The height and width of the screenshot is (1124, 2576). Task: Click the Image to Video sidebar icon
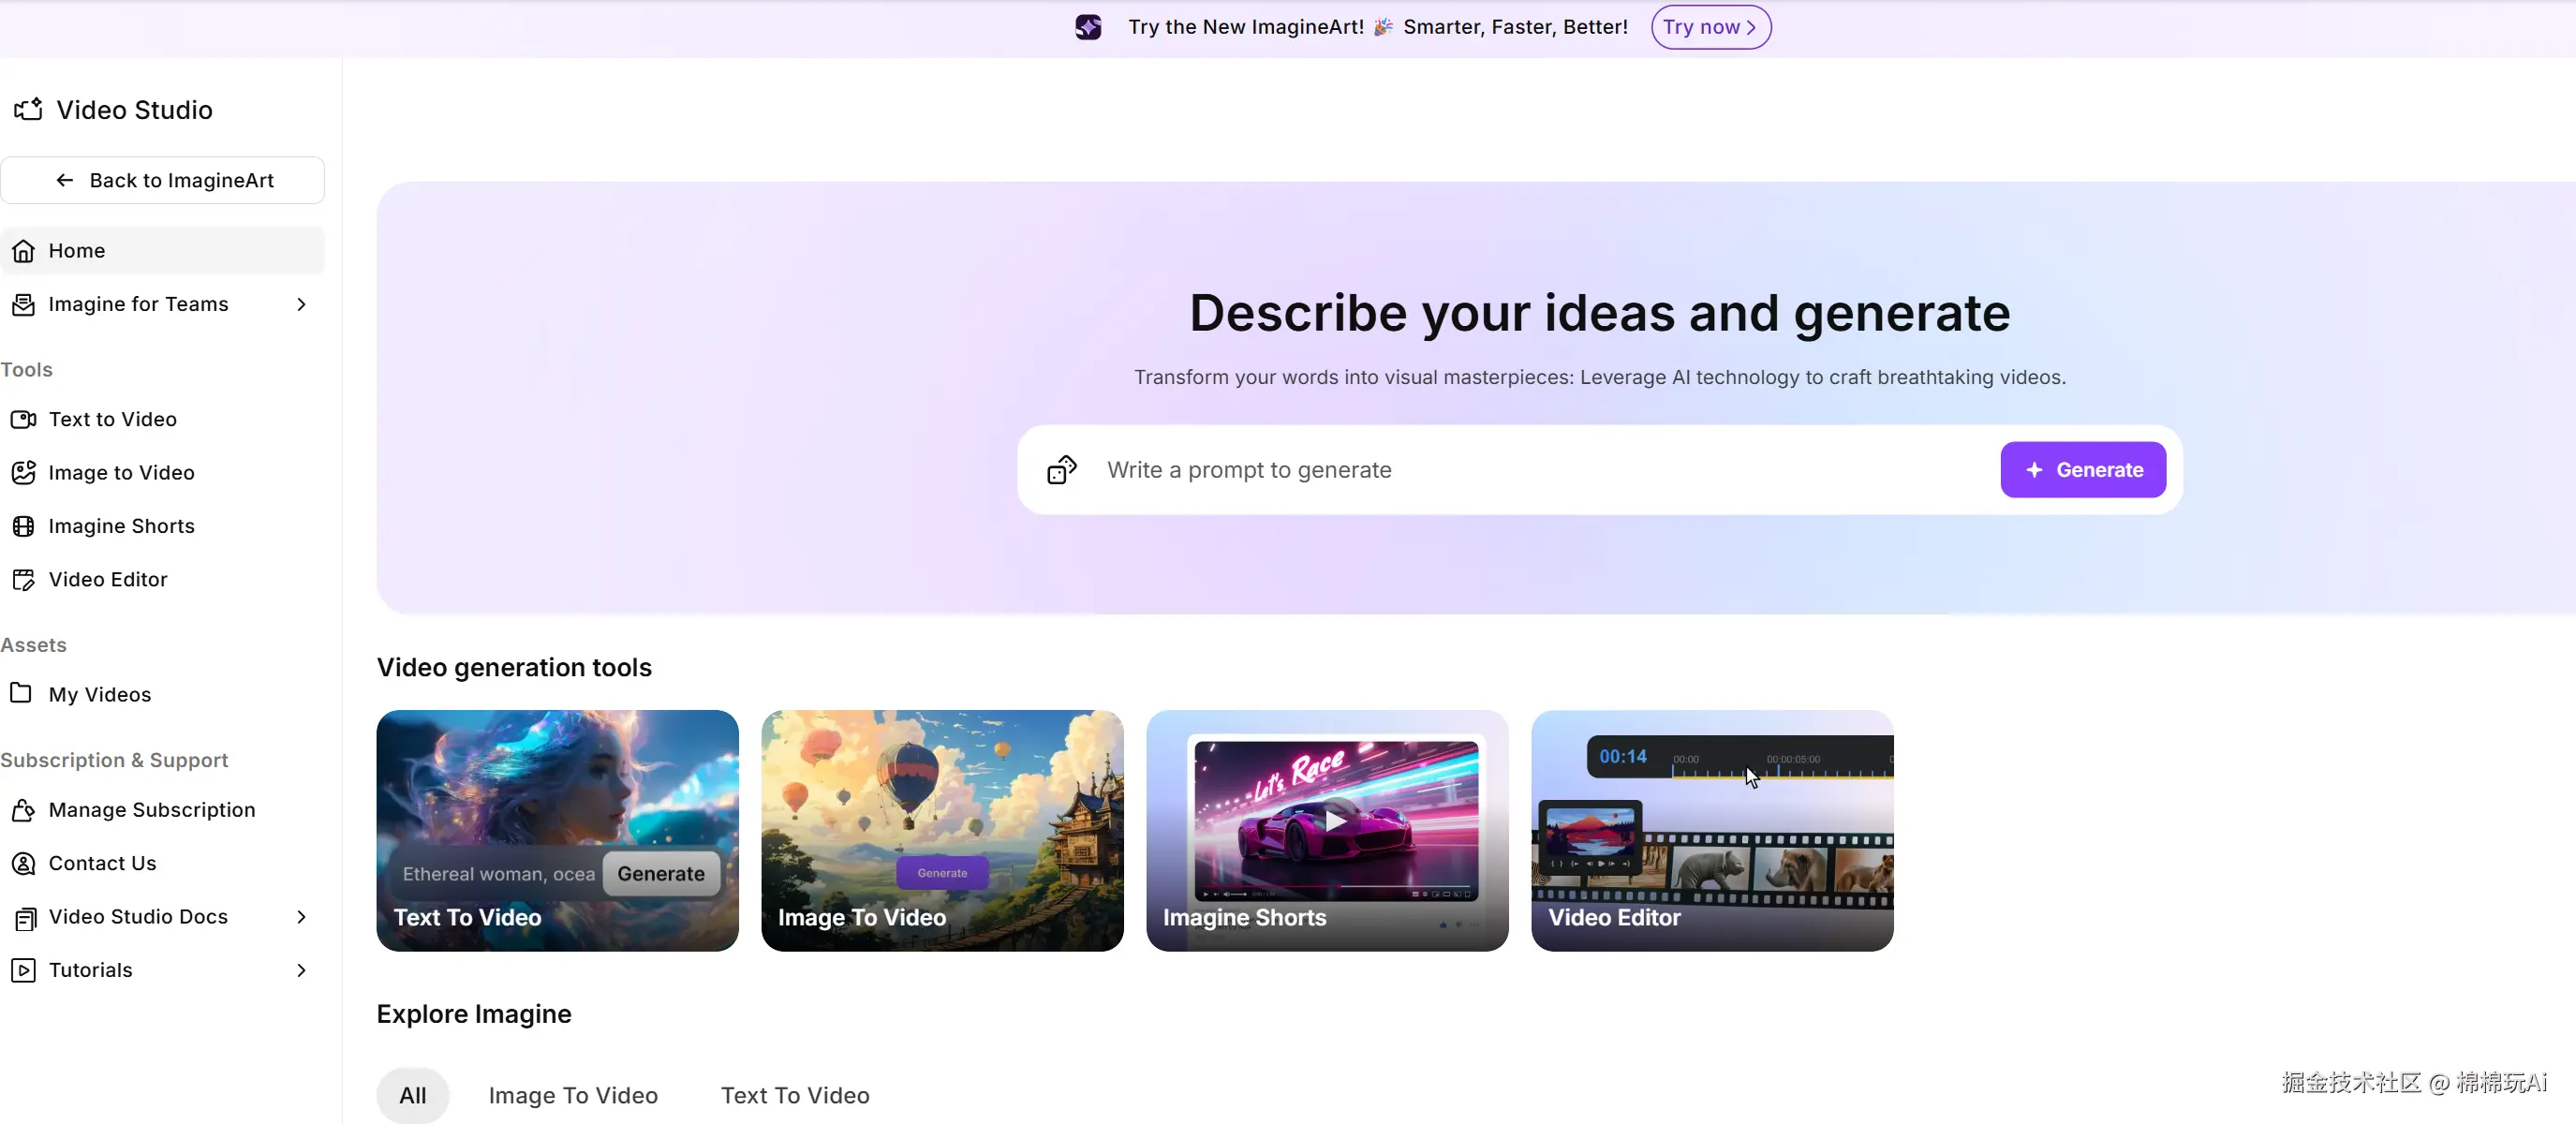tap(23, 472)
